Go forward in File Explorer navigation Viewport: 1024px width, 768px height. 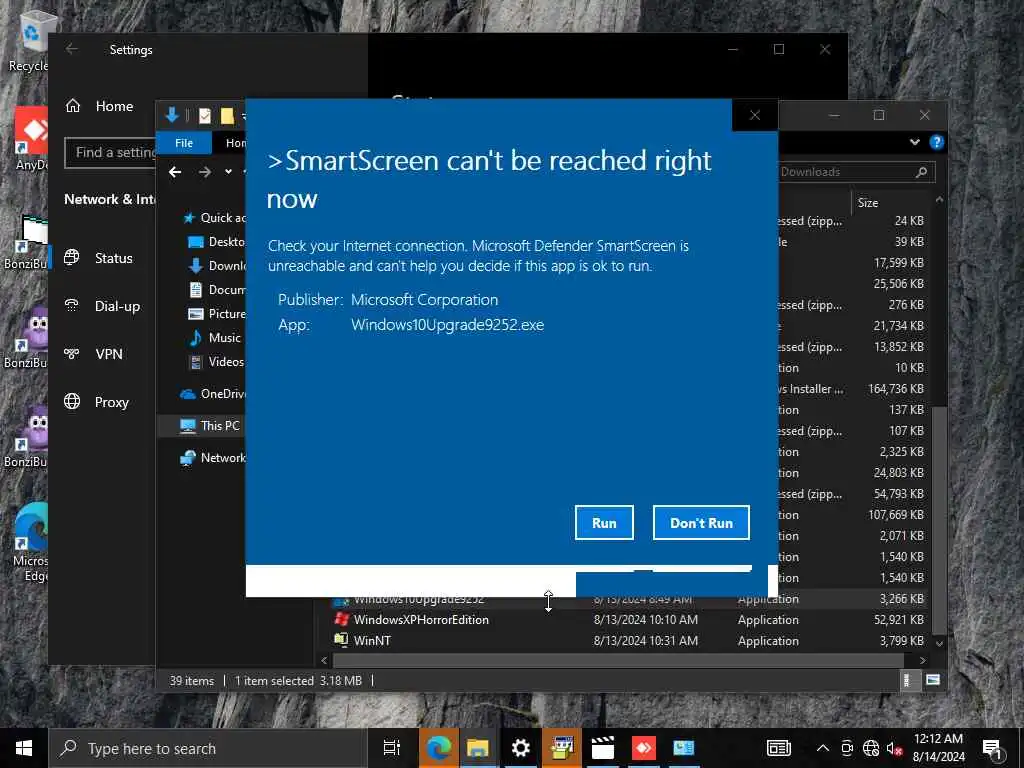[x=205, y=172]
